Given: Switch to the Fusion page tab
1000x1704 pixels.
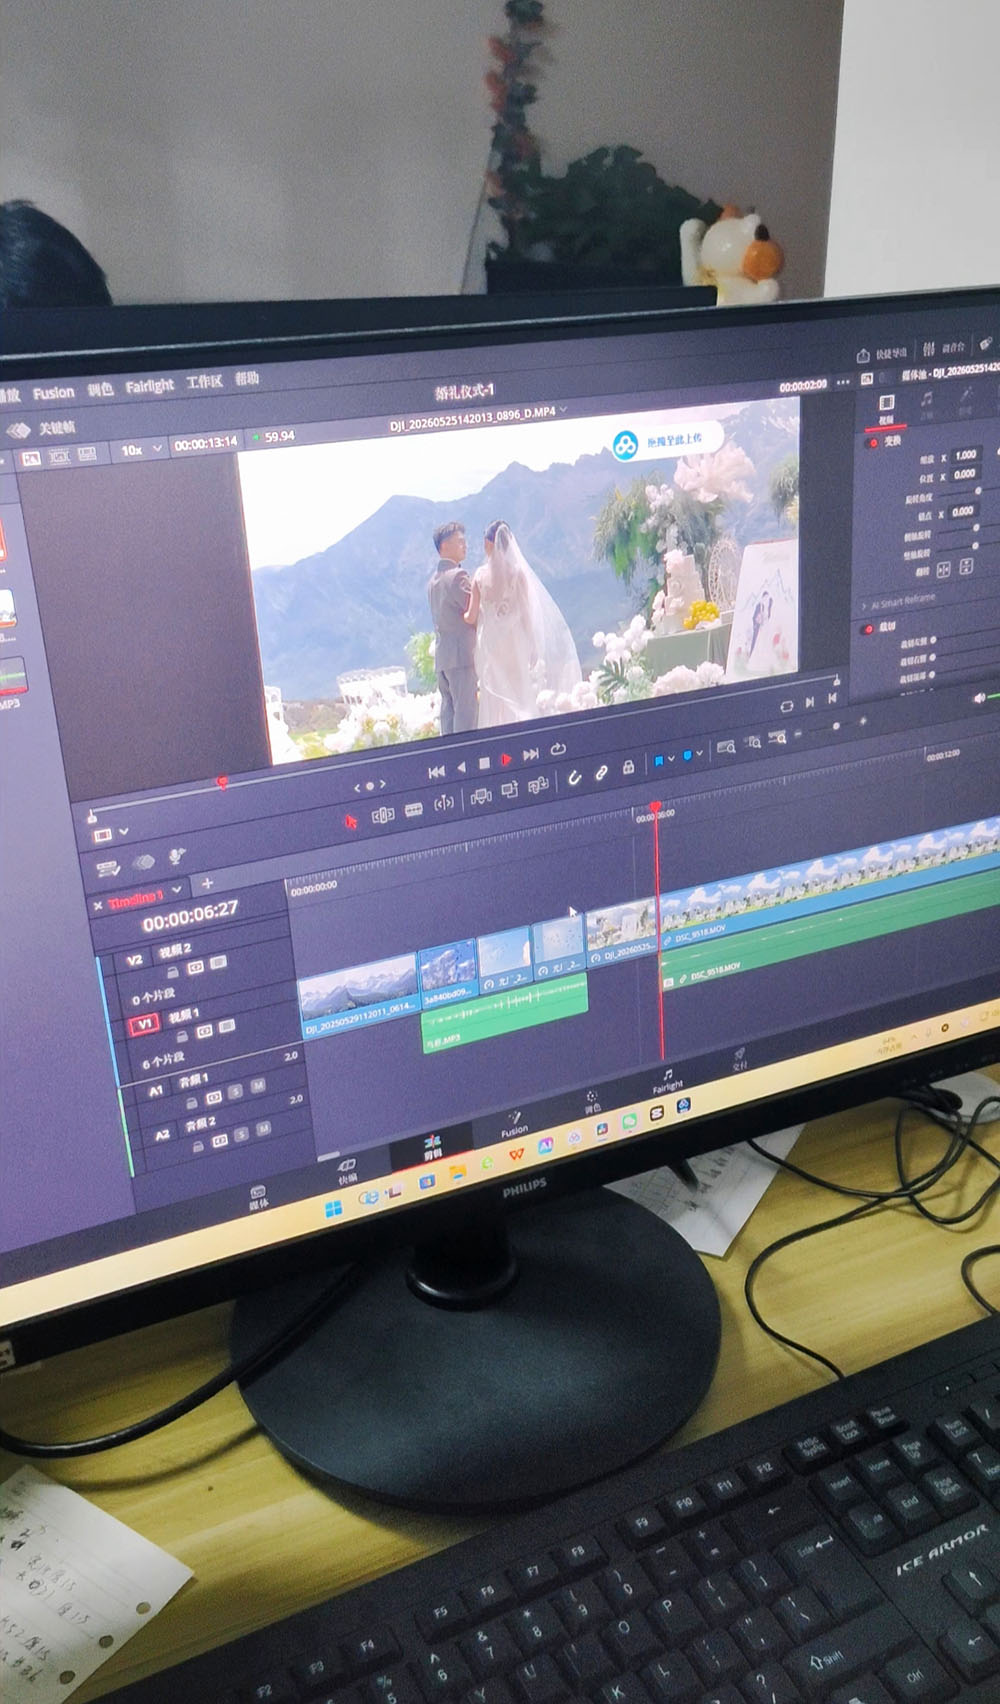Looking at the screenshot, I should pyautogui.click(x=514, y=1124).
